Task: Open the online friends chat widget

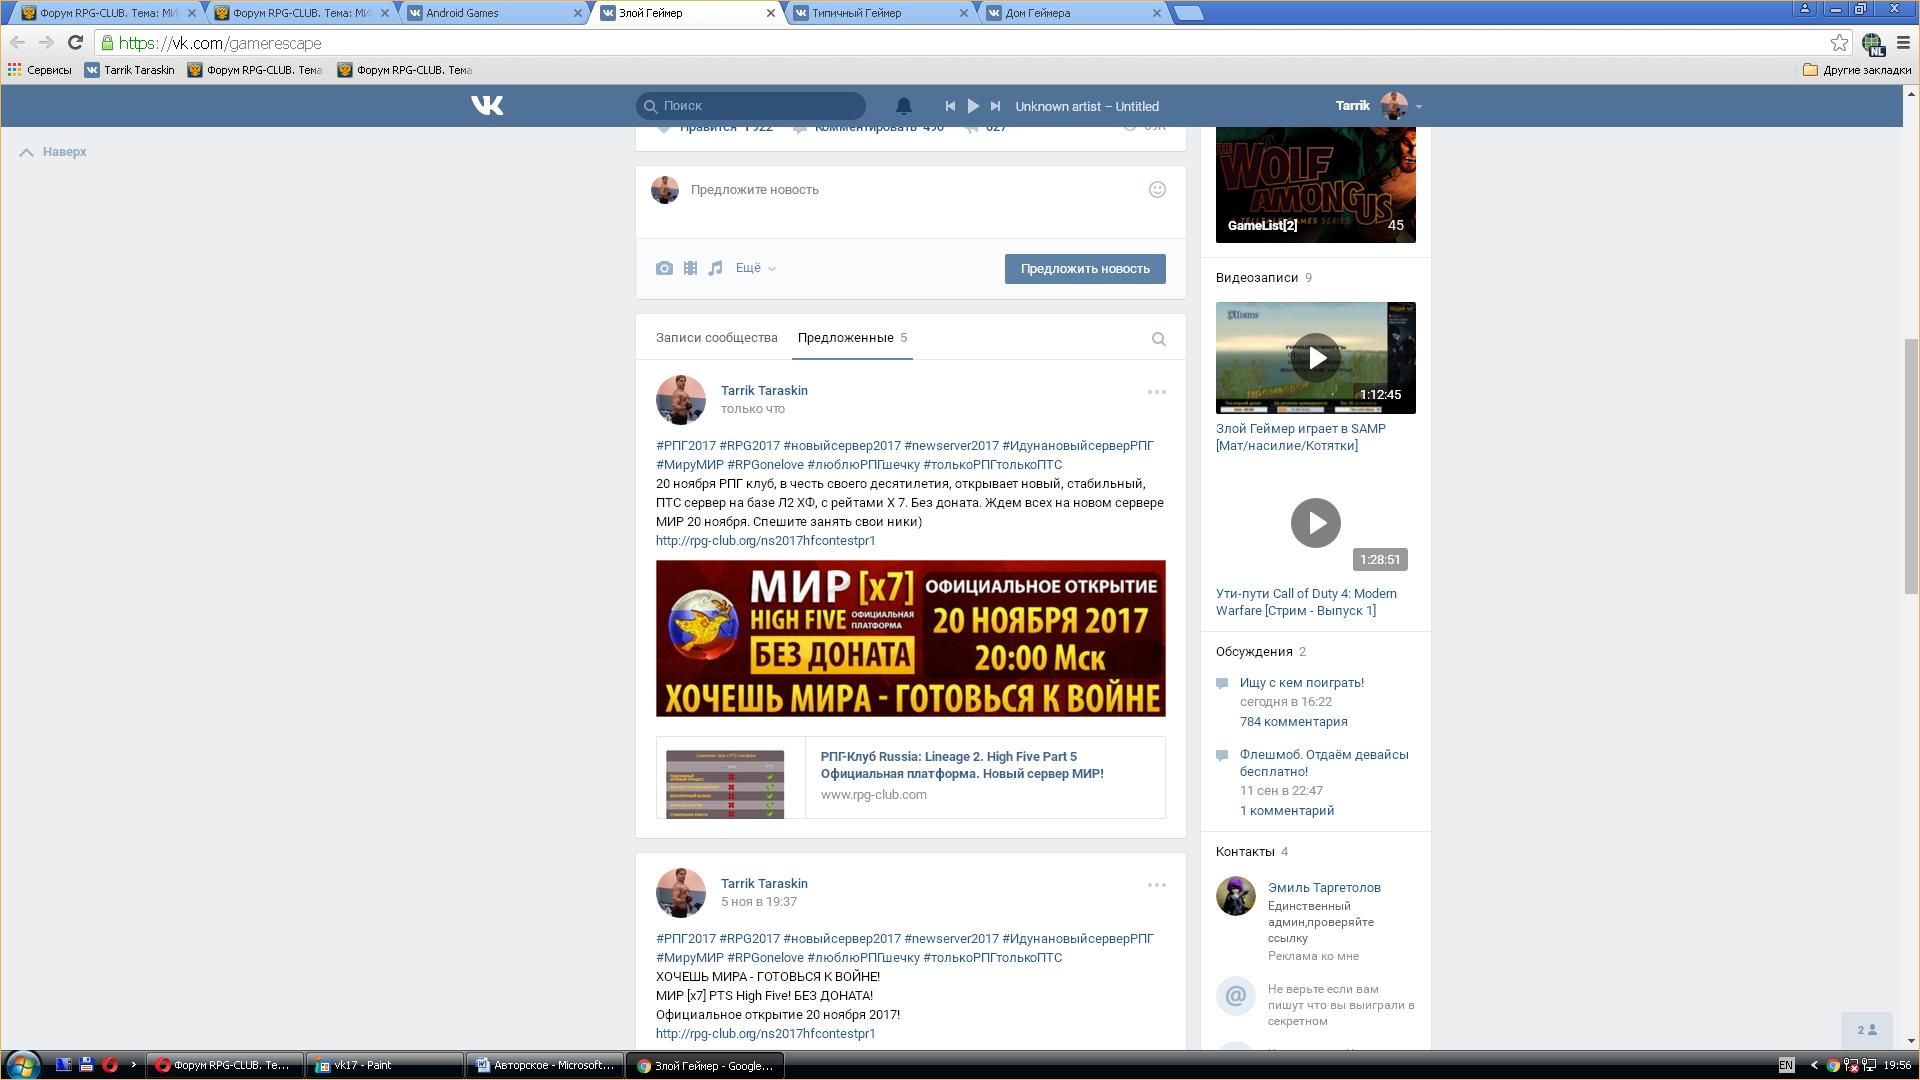Action: point(1866,1030)
